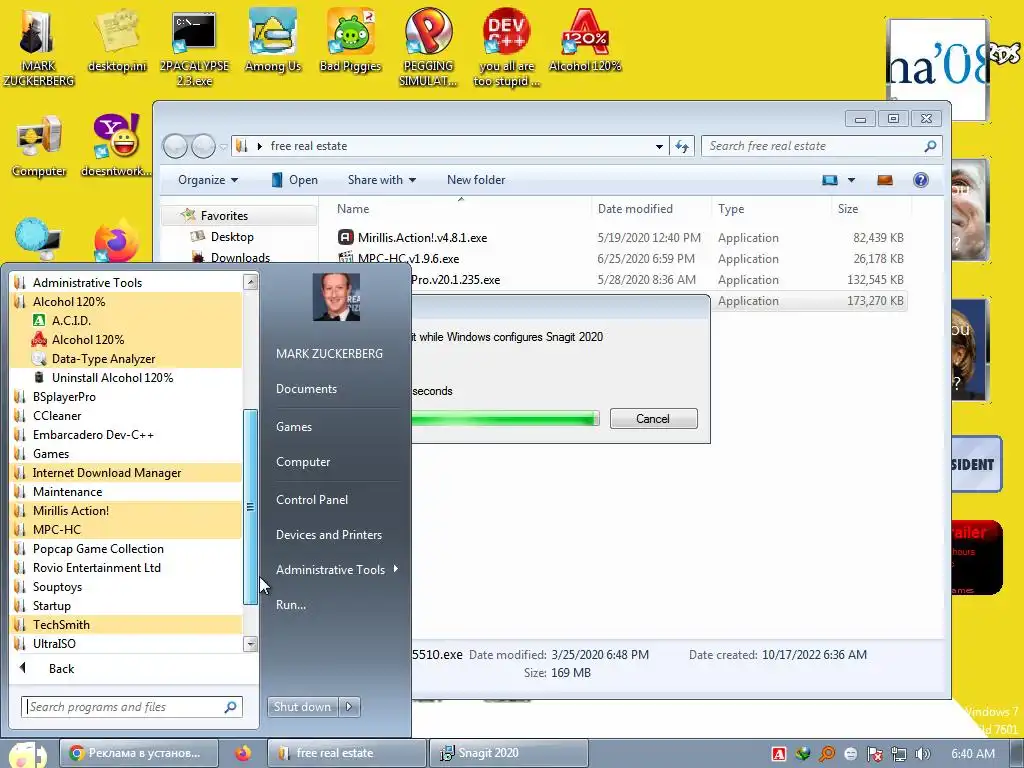Screen dimensions: 1024x768
Task: Sort files by Date modified column header
Action: pos(635,209)
